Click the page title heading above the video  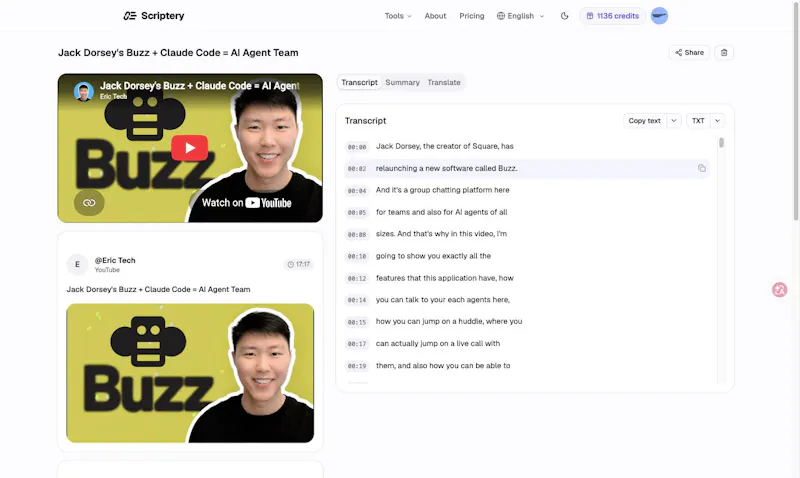point(178,53)
